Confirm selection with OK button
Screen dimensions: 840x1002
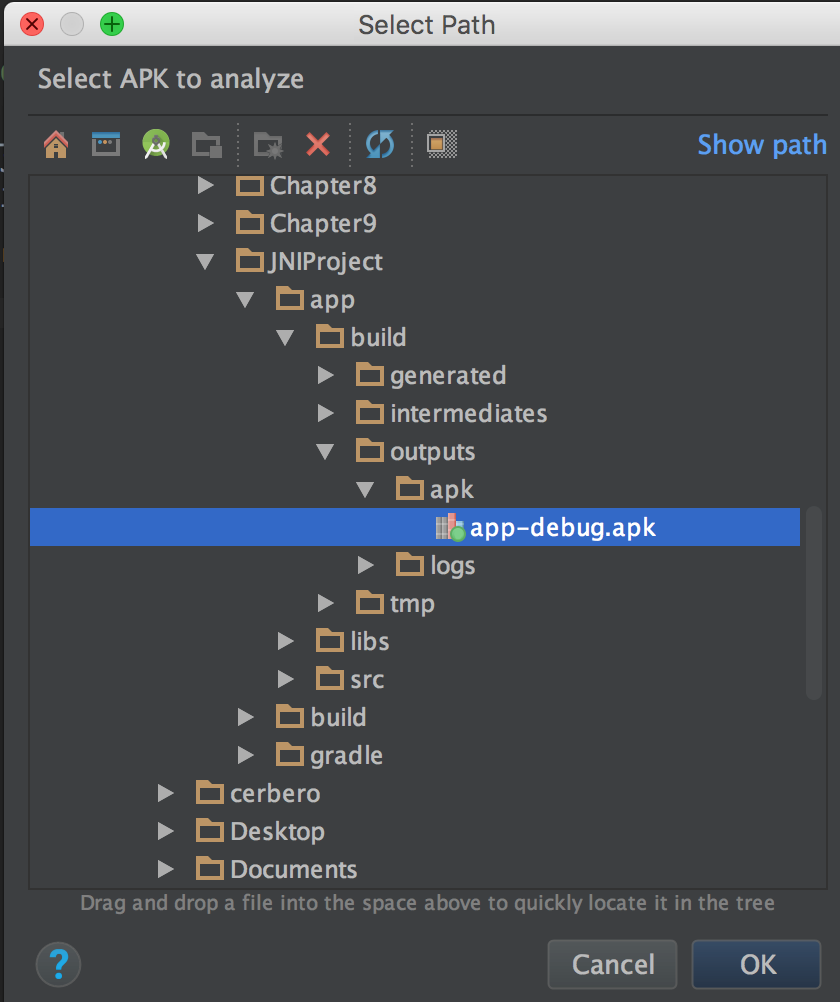(758, 965)
